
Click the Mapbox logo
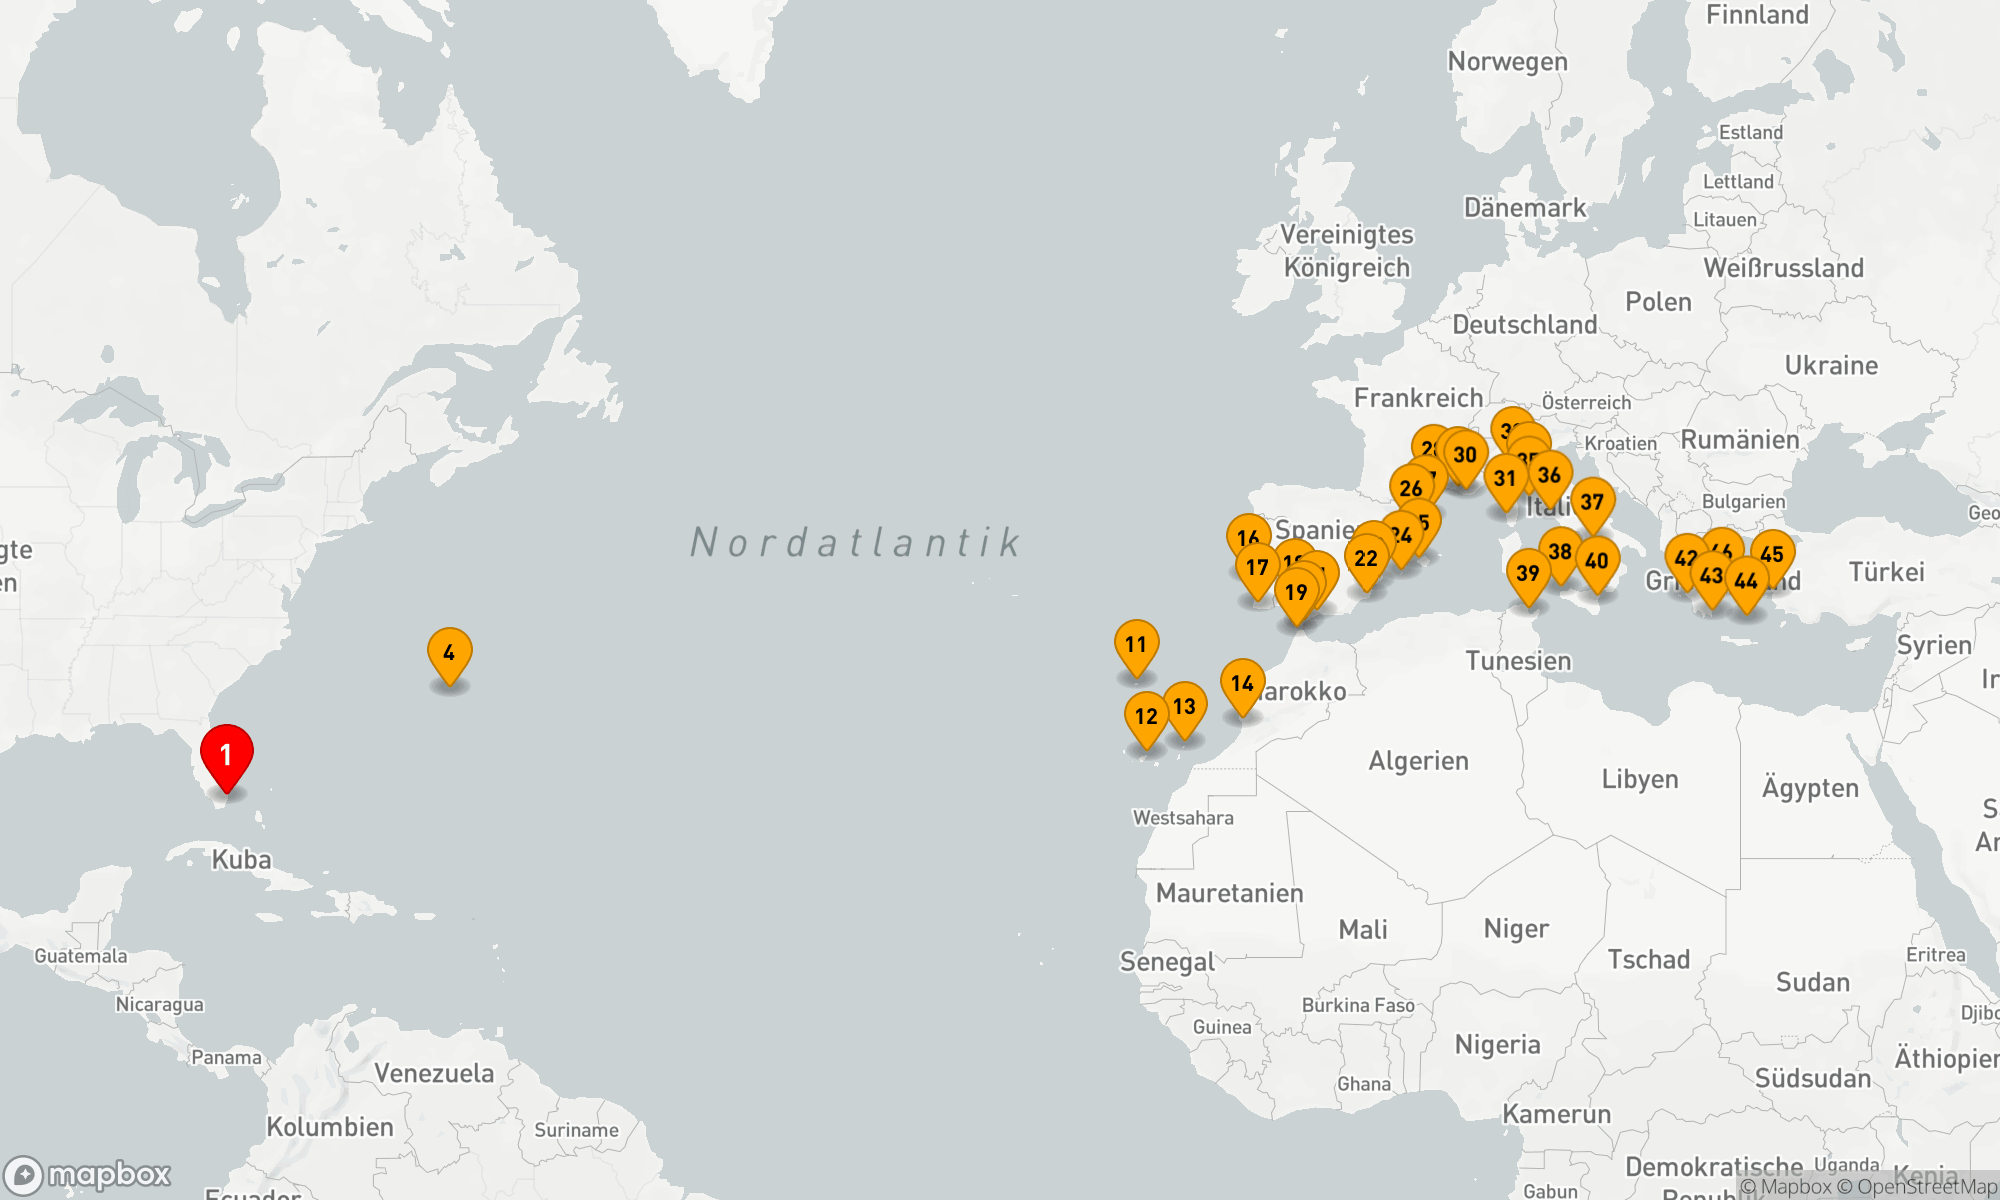point(88,1174)
